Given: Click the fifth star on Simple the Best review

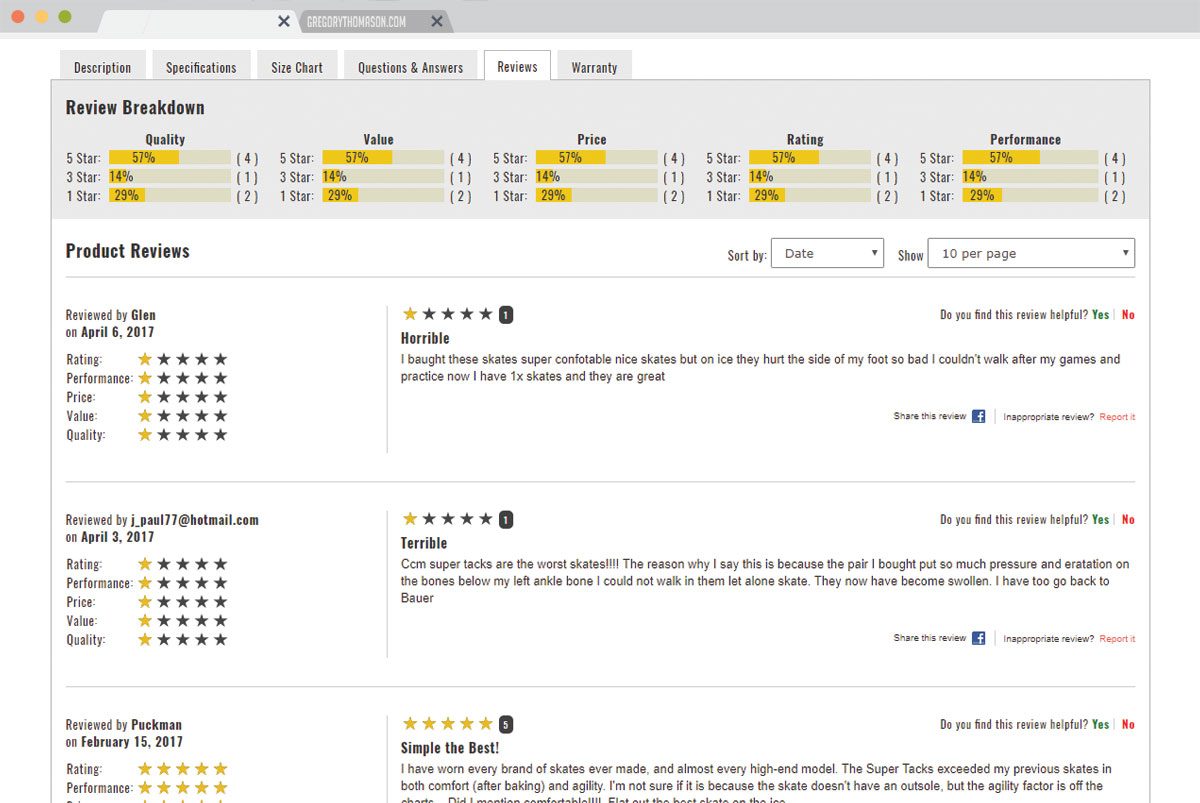Looking at the screenshot, I should pyautogui.click(x=486, y=724).
